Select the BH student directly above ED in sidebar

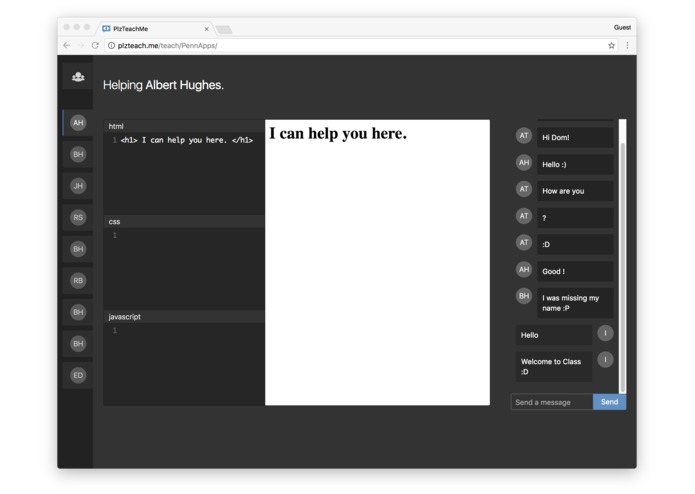78,344
